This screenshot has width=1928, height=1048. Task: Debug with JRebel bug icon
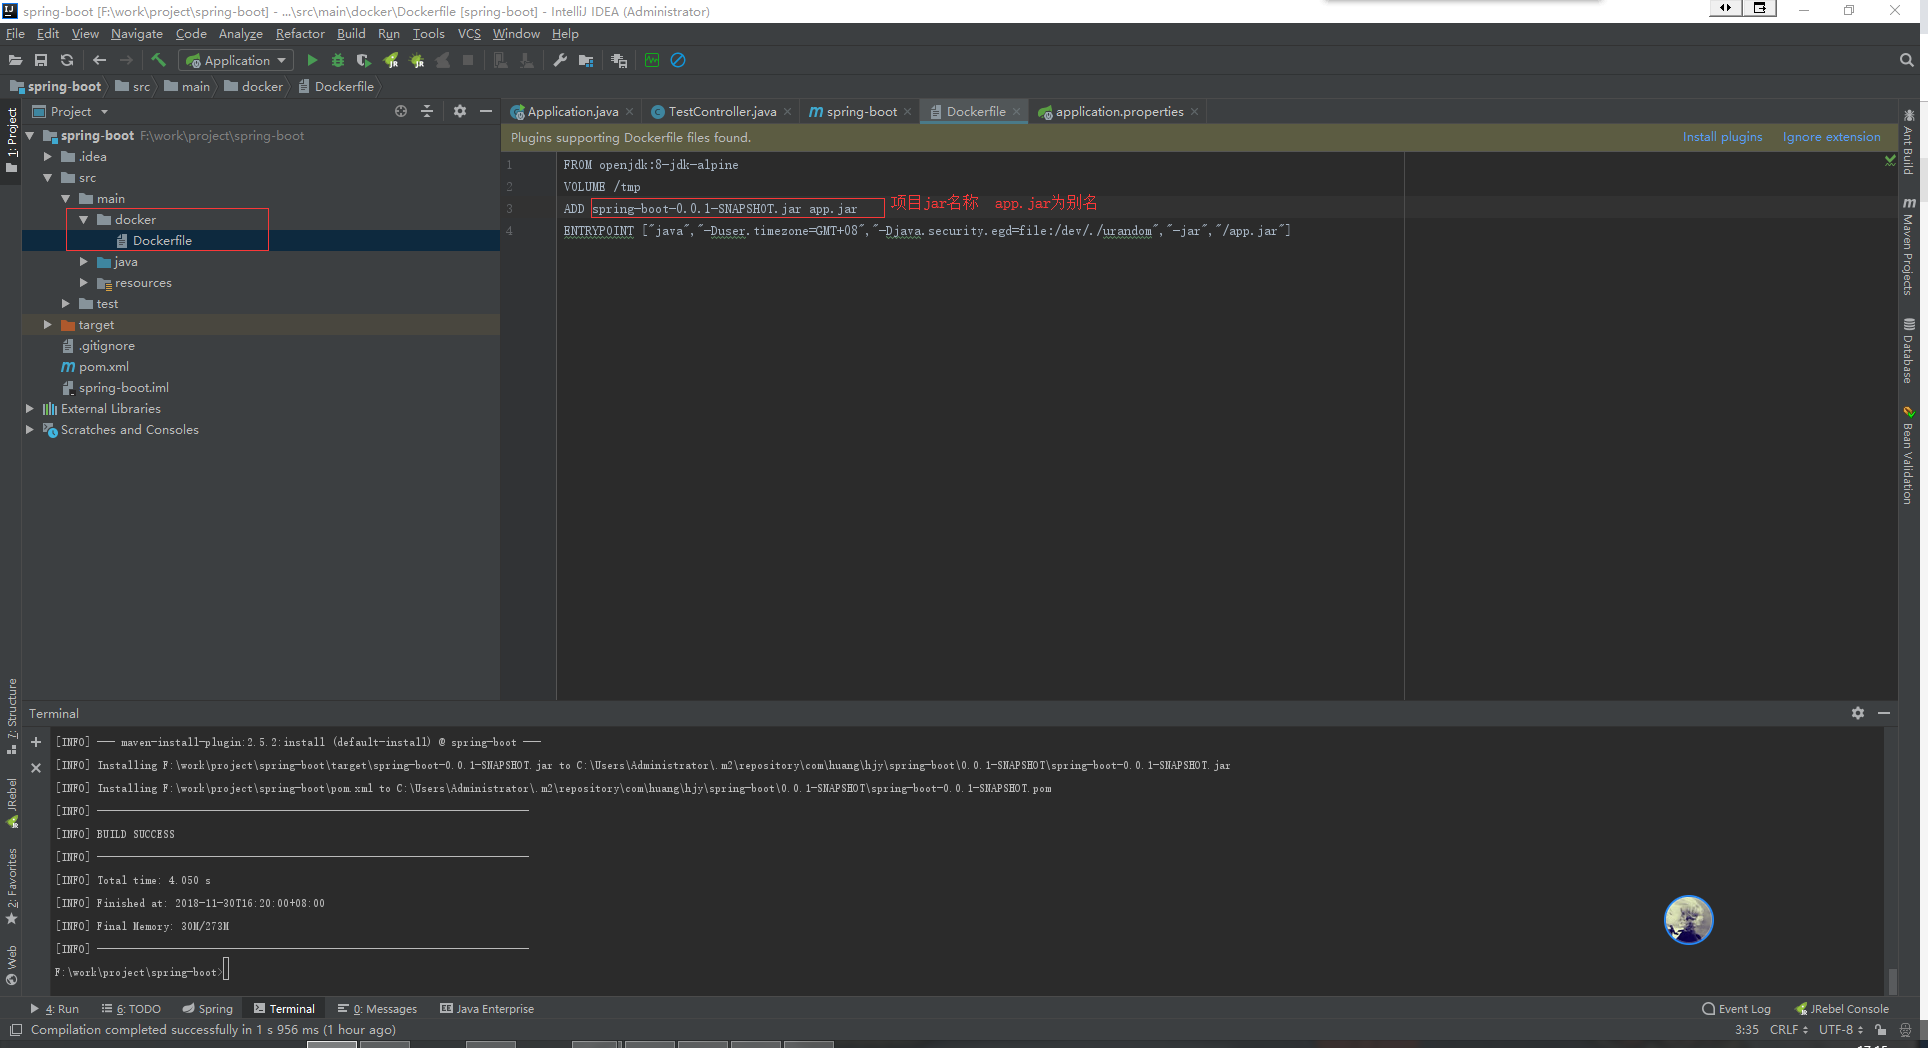click(x=417, y=61)
